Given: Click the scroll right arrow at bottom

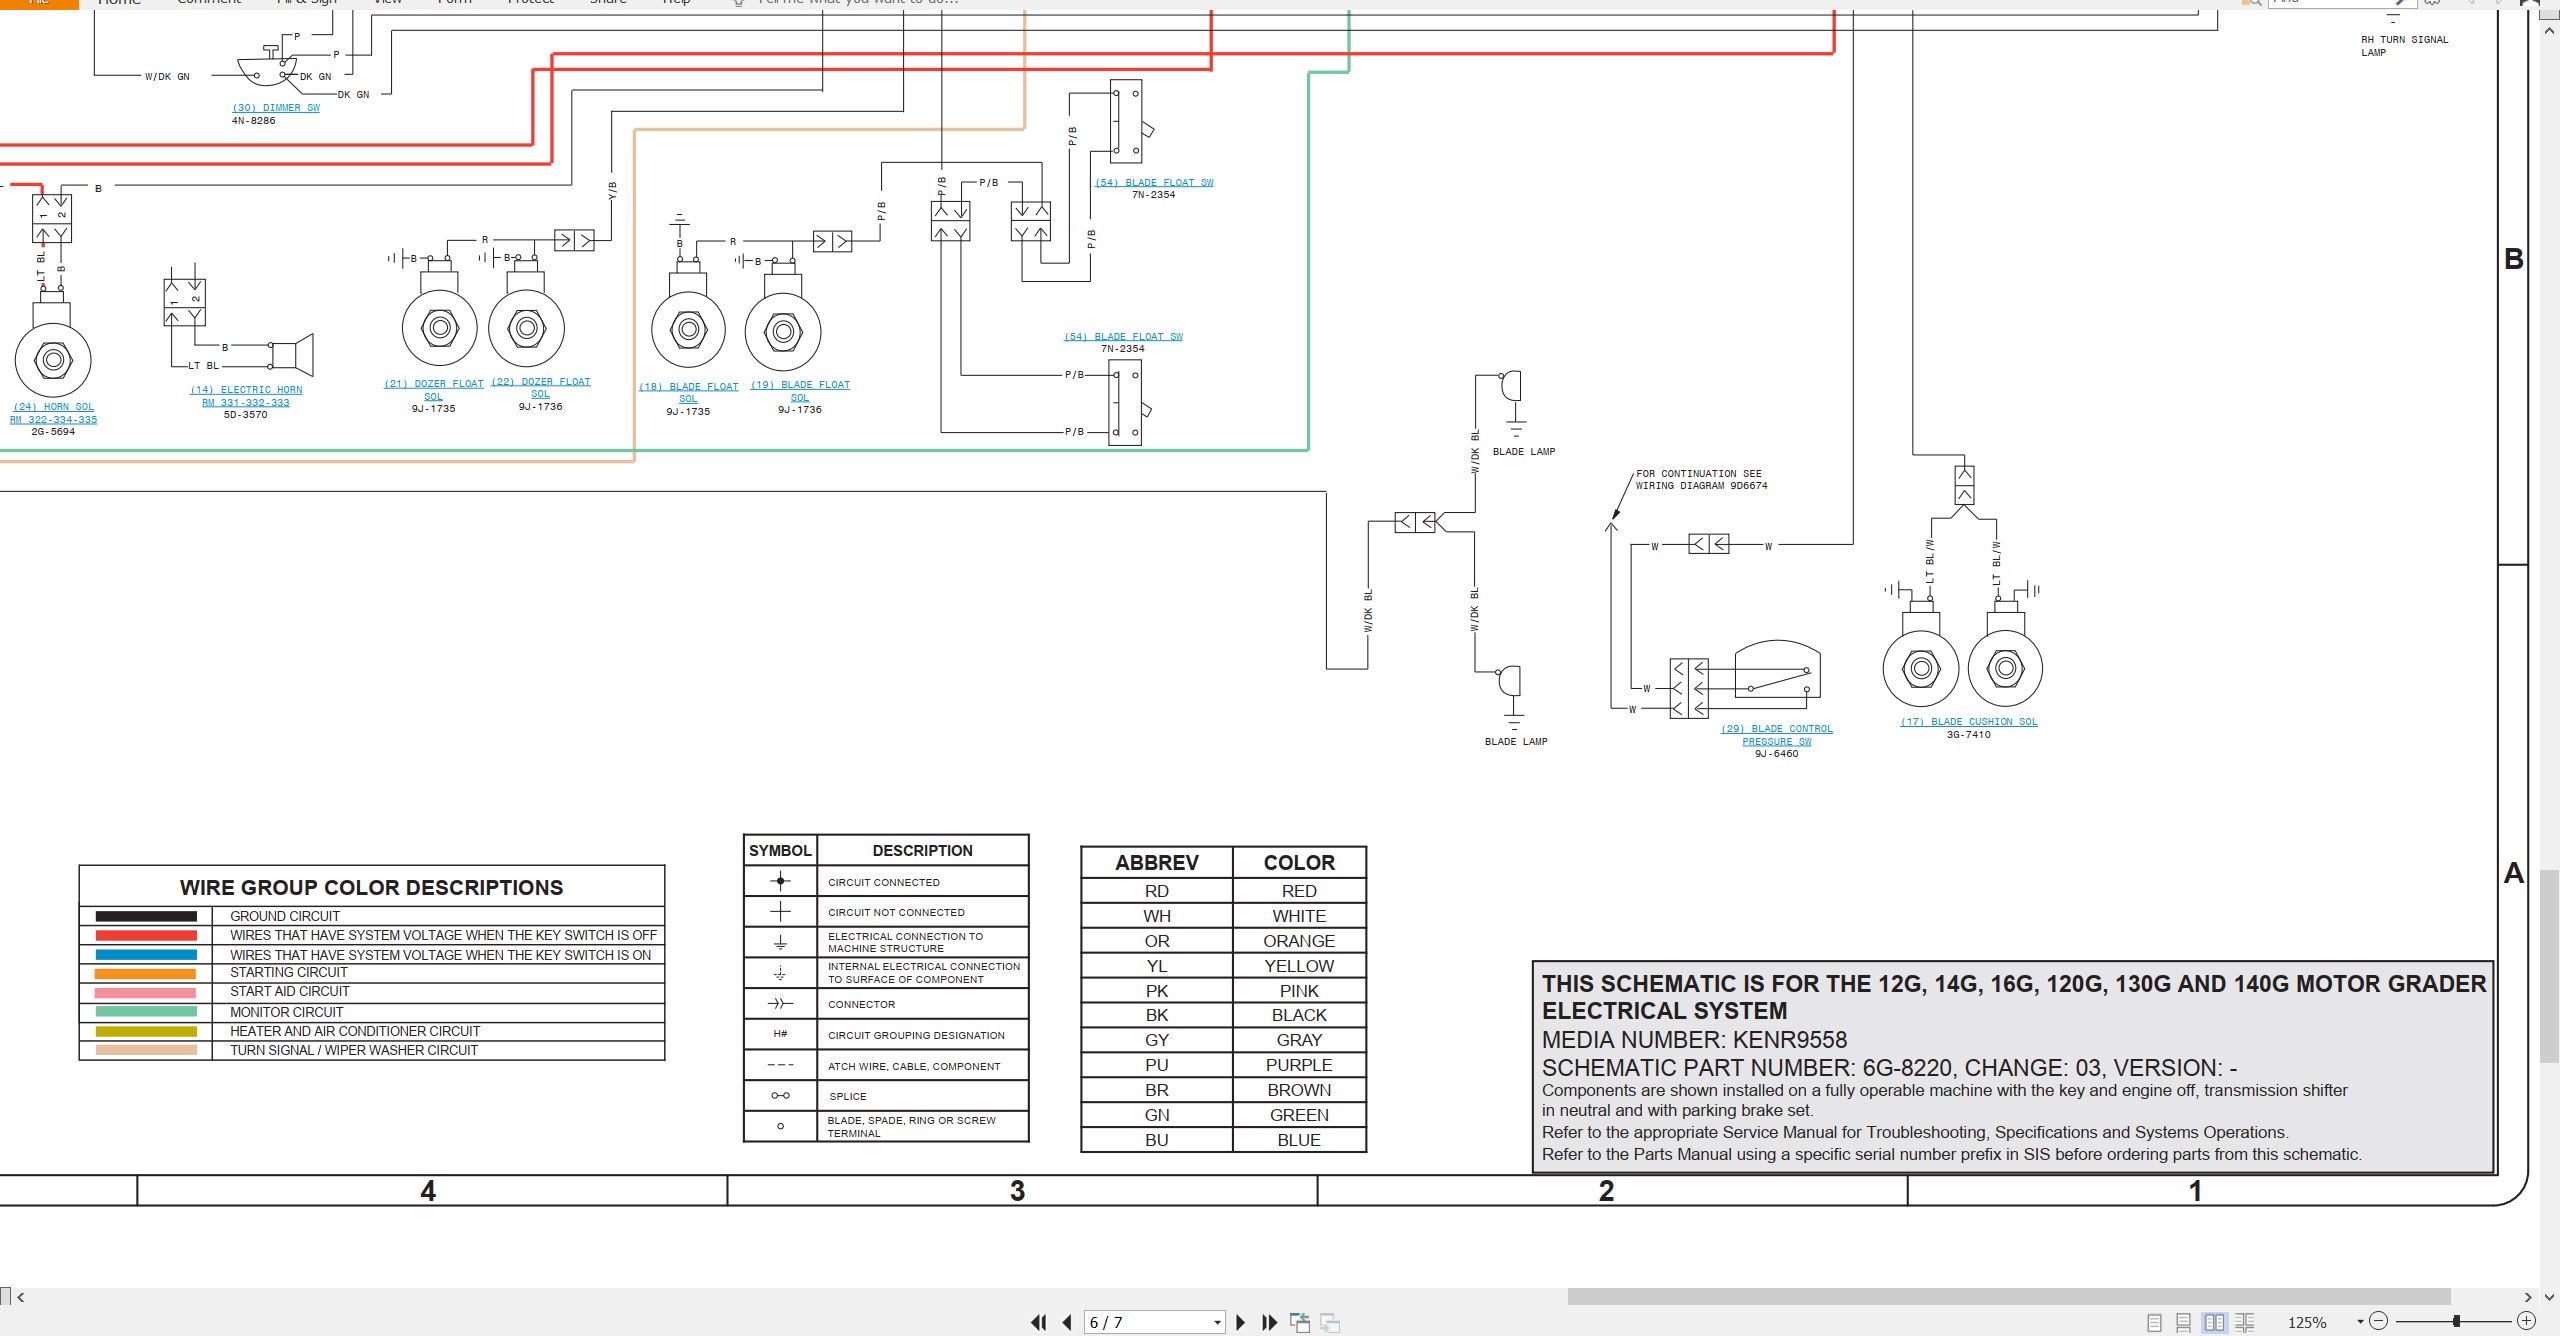Looking at the screenshot, I should pos(2528,1297).
